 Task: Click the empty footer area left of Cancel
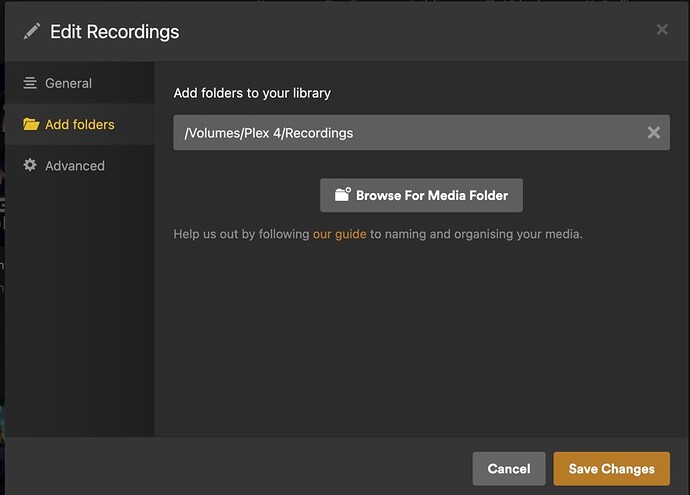coord(240,467)
